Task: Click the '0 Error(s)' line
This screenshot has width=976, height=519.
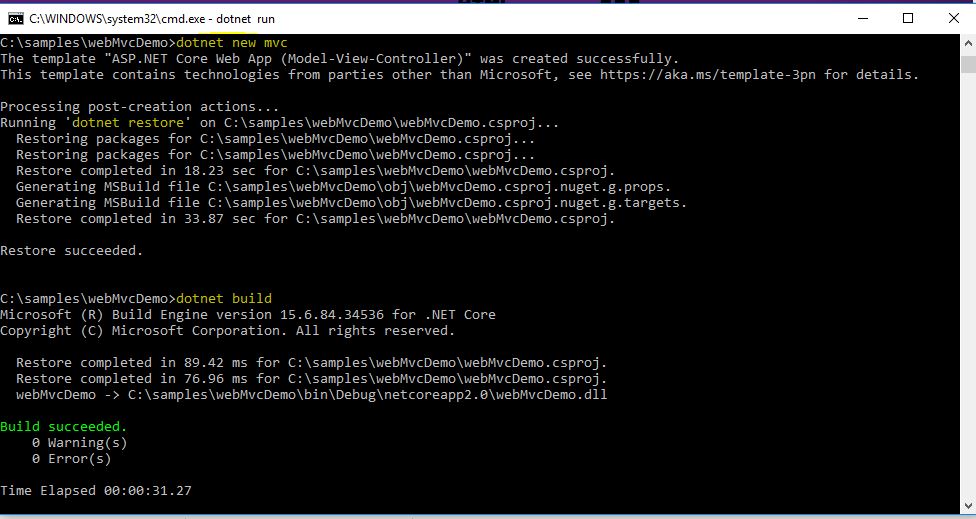Action: (71, 459)
